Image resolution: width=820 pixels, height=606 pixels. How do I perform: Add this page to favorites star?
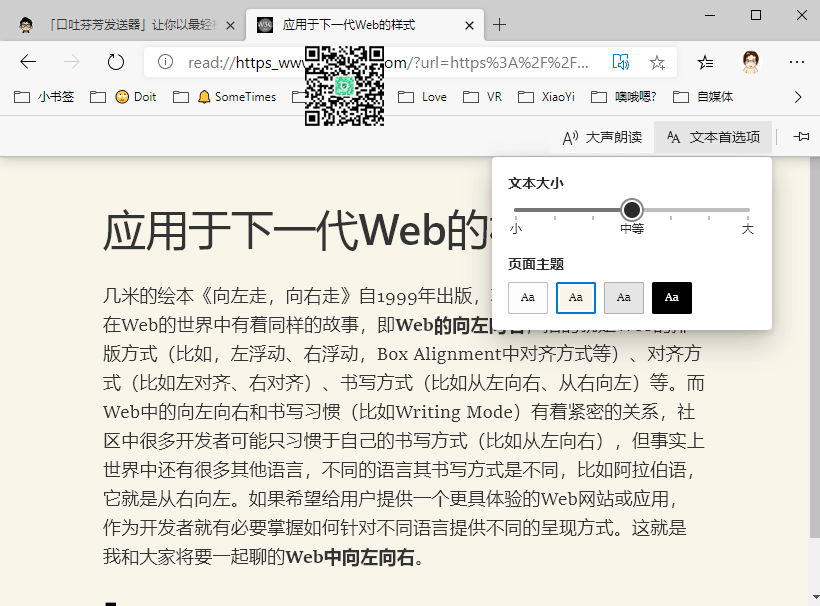[657, 63]
